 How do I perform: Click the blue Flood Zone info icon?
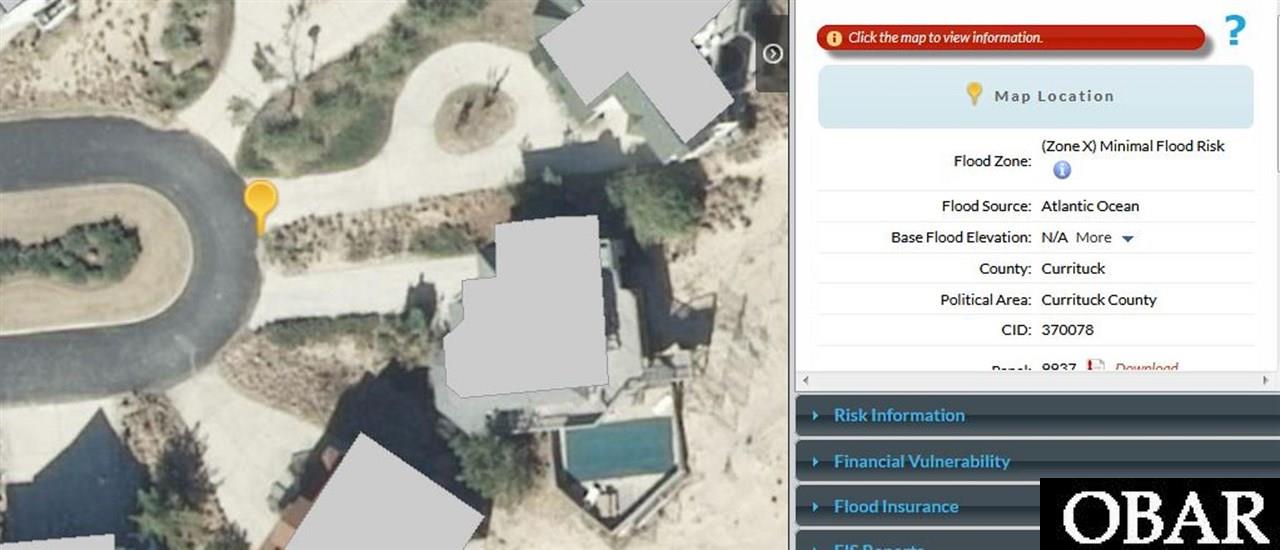[1062, 170]
